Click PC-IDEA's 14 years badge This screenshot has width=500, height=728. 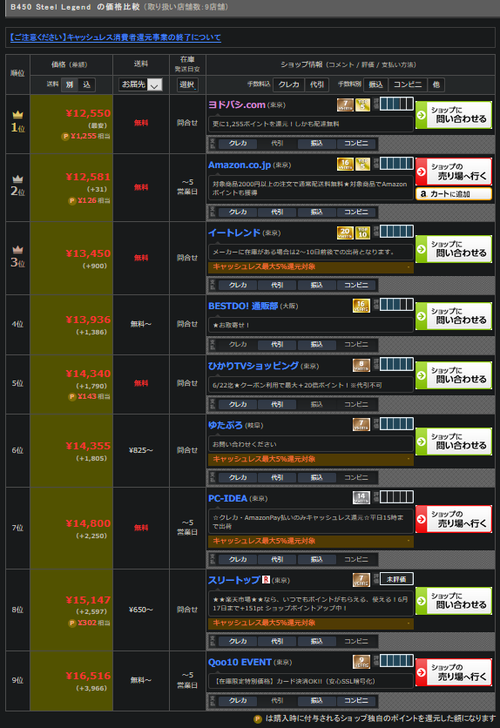tap(361, 498)
